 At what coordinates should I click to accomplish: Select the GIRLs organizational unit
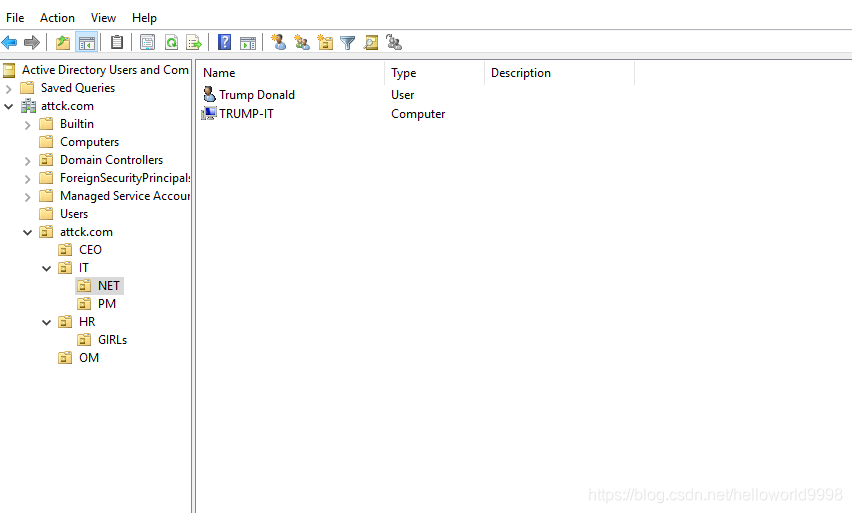pos(112,339)
